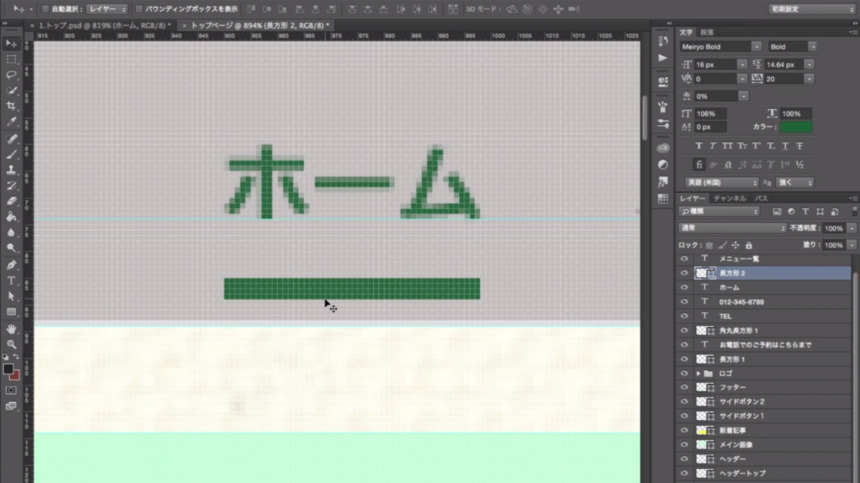This screenshot has width=860, height=483.
Task: Select the History Brush tool
Action: (x=11, y=185)
